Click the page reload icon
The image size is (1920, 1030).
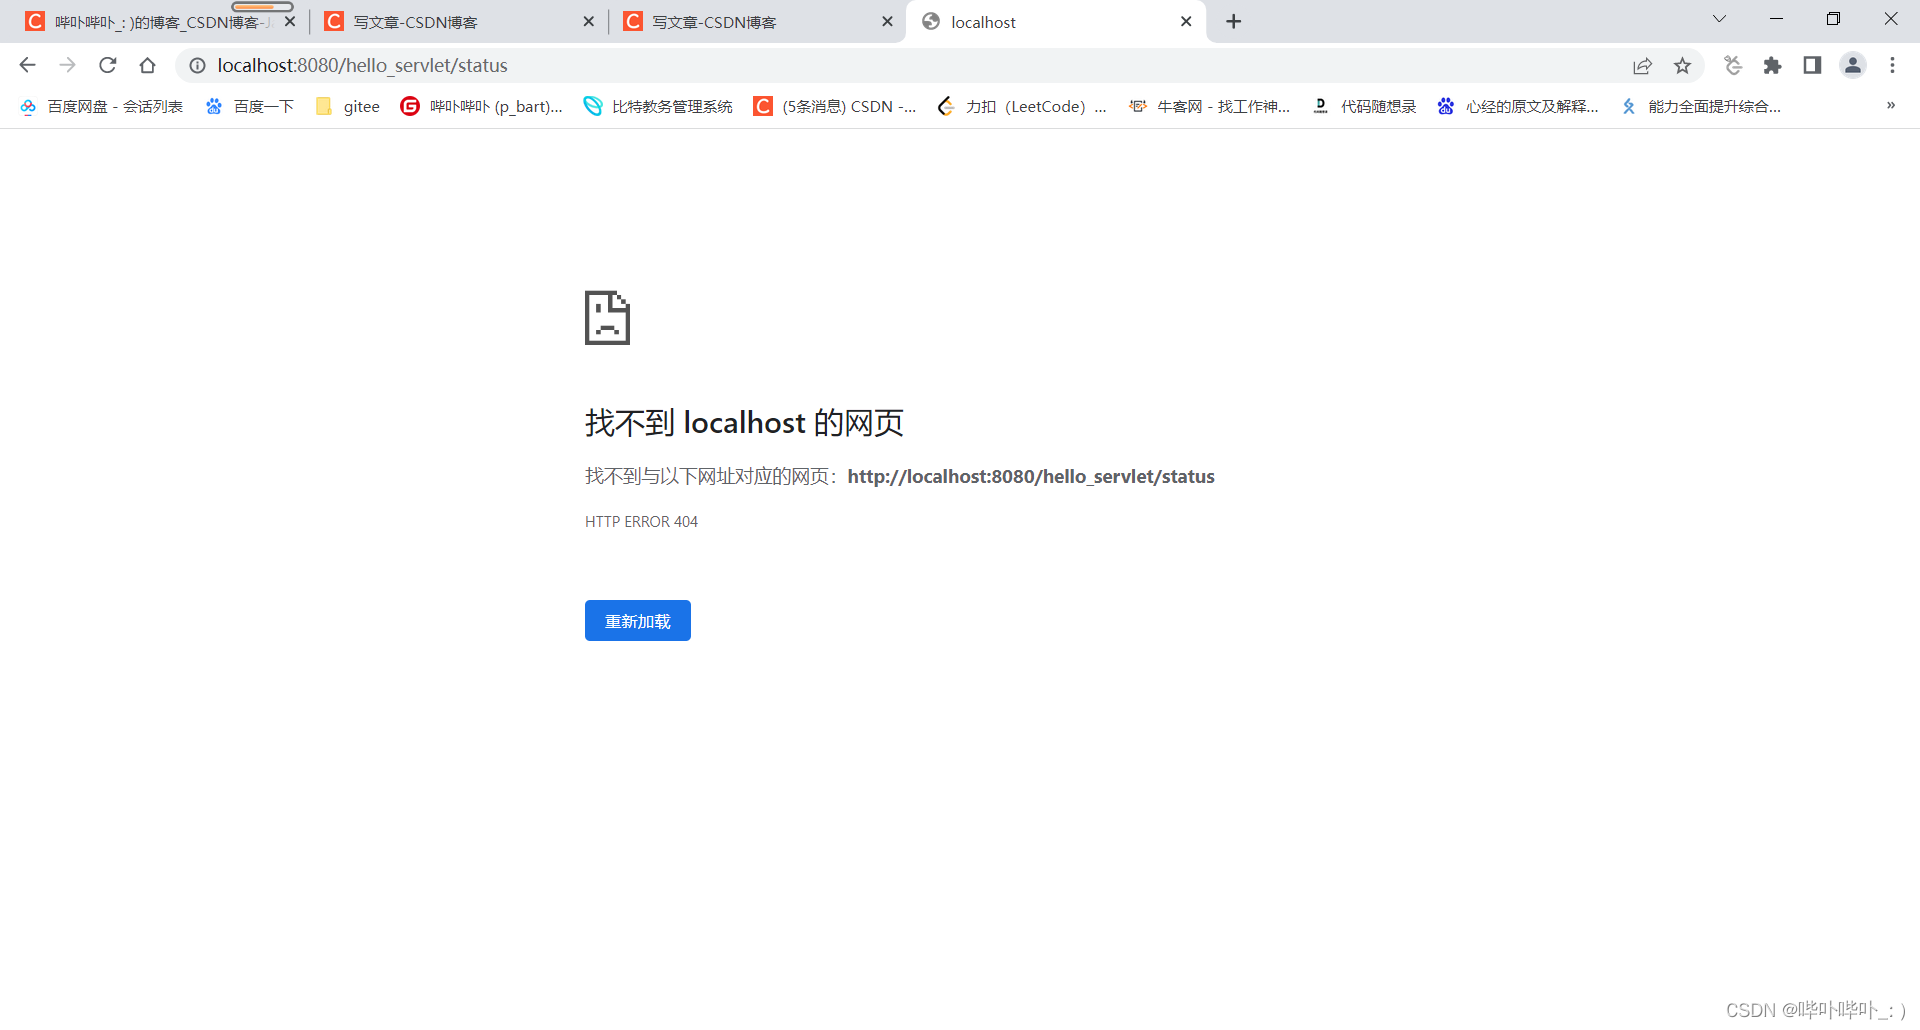107,65
